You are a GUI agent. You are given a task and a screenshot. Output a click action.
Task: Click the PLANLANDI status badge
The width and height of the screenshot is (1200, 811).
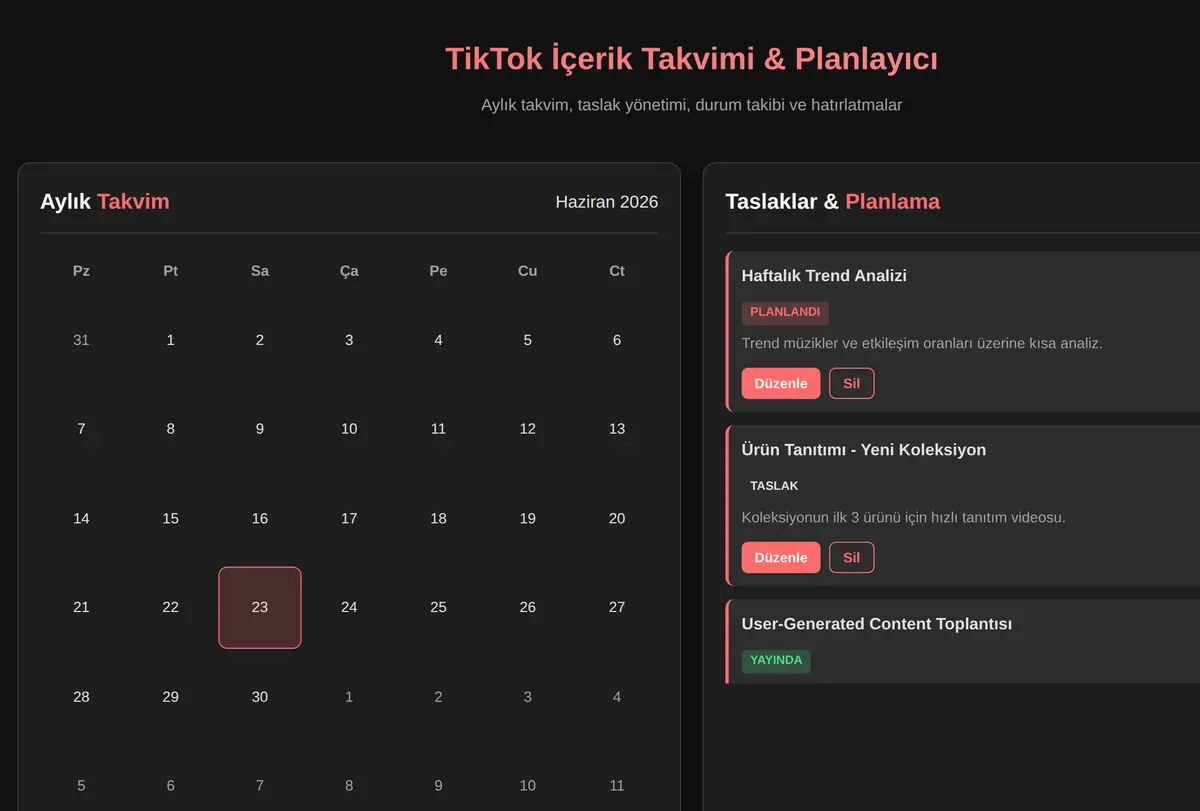pyautogui.click(x=785, y=312)
